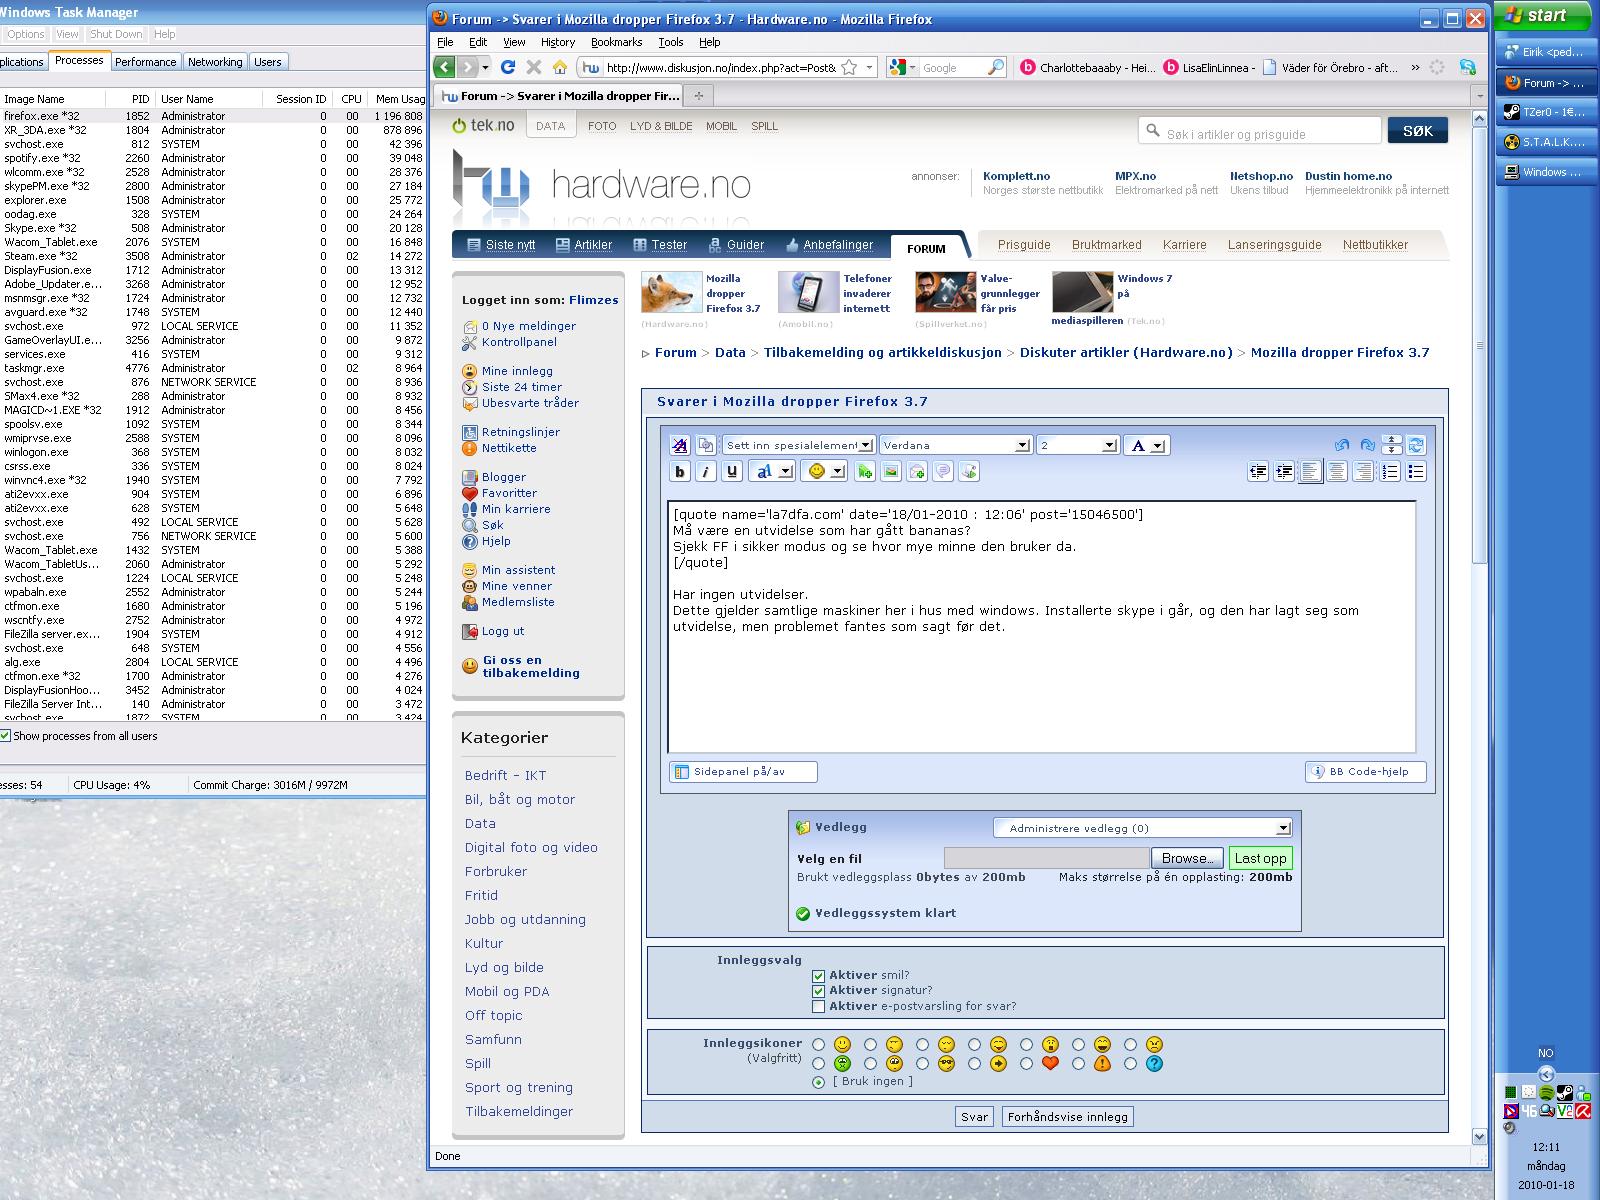Center-align text in the editor

[1337, 472]
